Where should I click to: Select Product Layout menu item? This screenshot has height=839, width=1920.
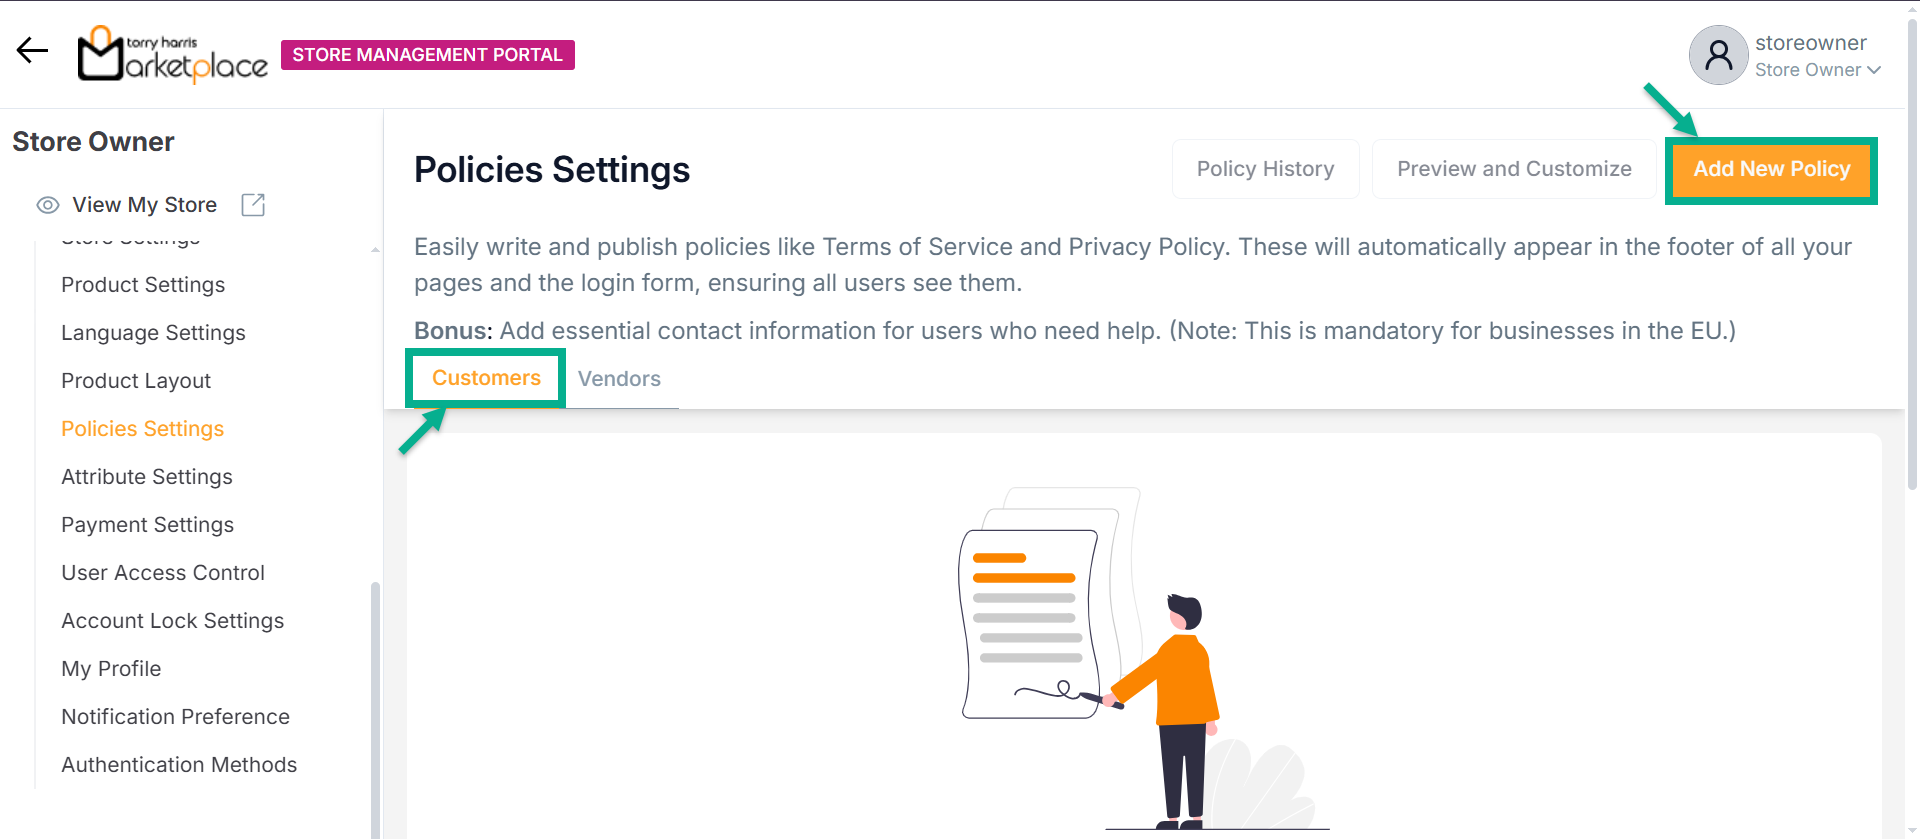pyautogui.click(x=136, y=381)
